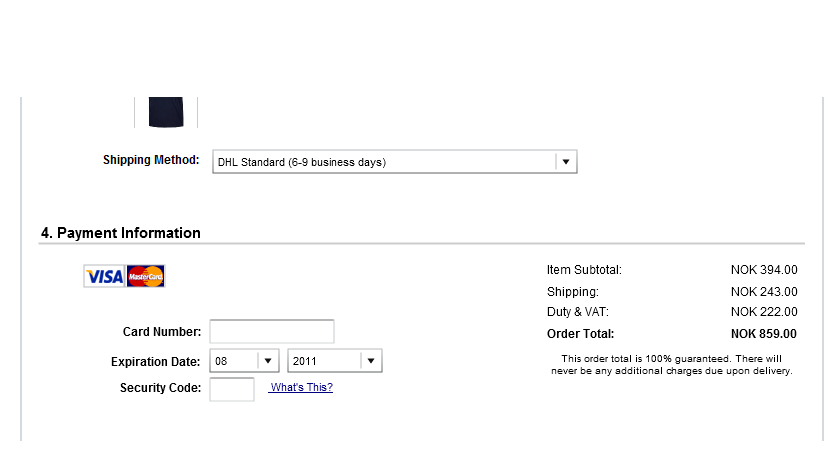
Task: Focus the Security Code input box
Action: click(x=232, y=389)
